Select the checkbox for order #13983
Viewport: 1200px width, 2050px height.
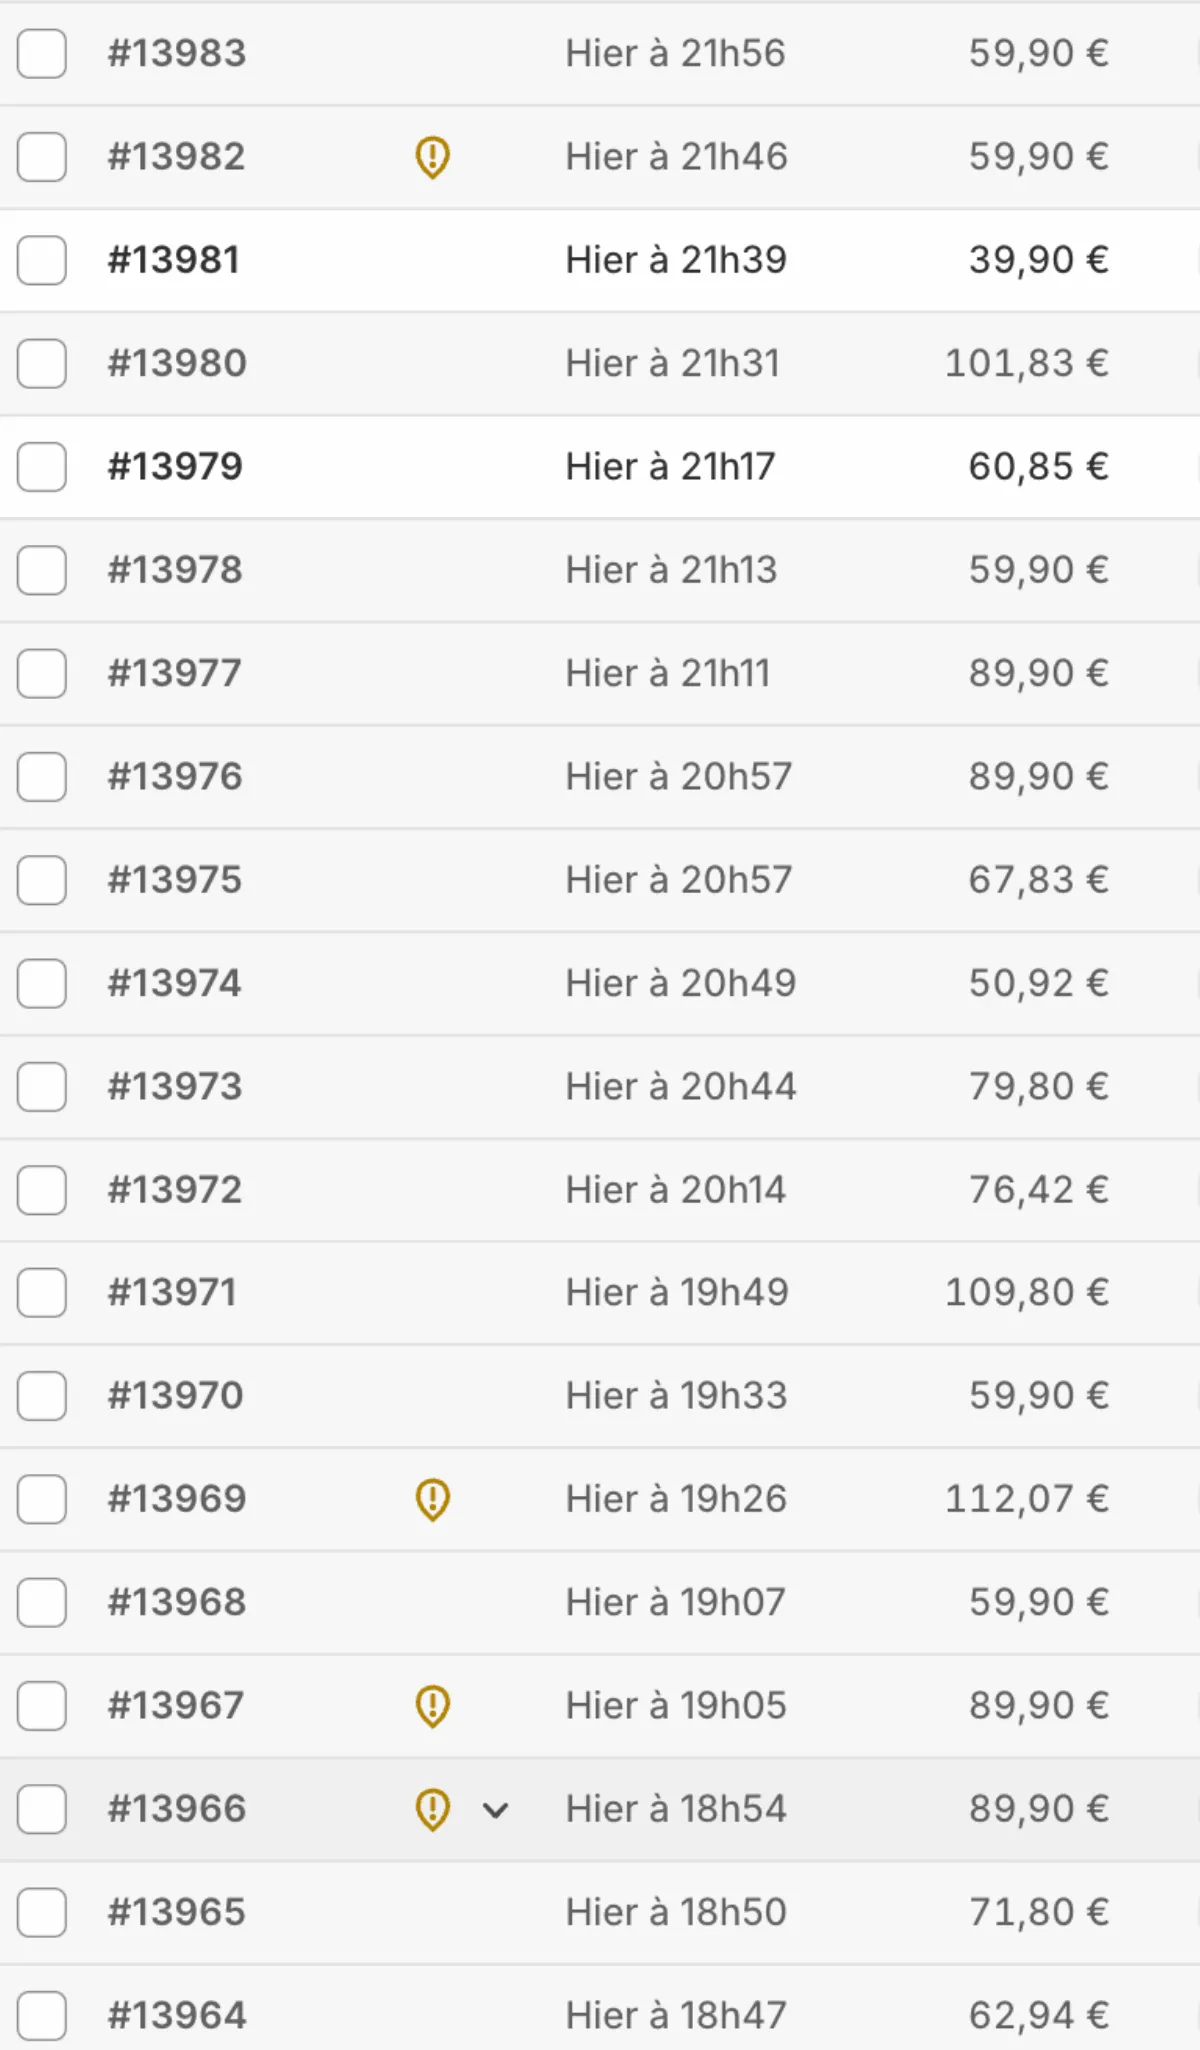pos(42,54)
